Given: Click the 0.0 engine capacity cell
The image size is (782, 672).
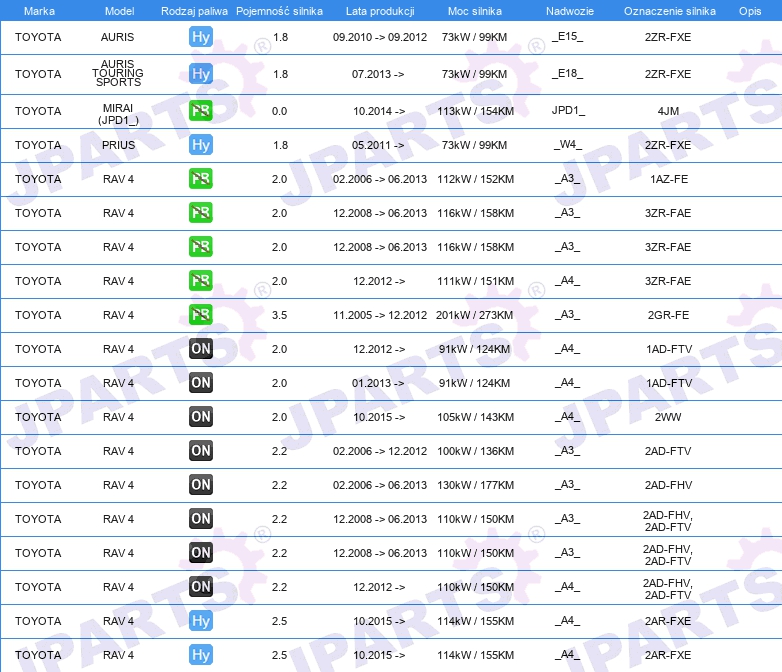Looking at the screenshot, I should (279, 111).
